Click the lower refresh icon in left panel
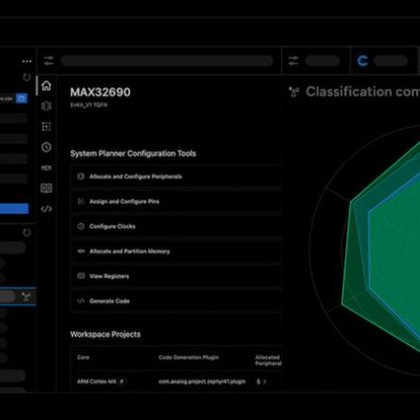The width and height of the screenshot is (420, 420). point(27,232)
